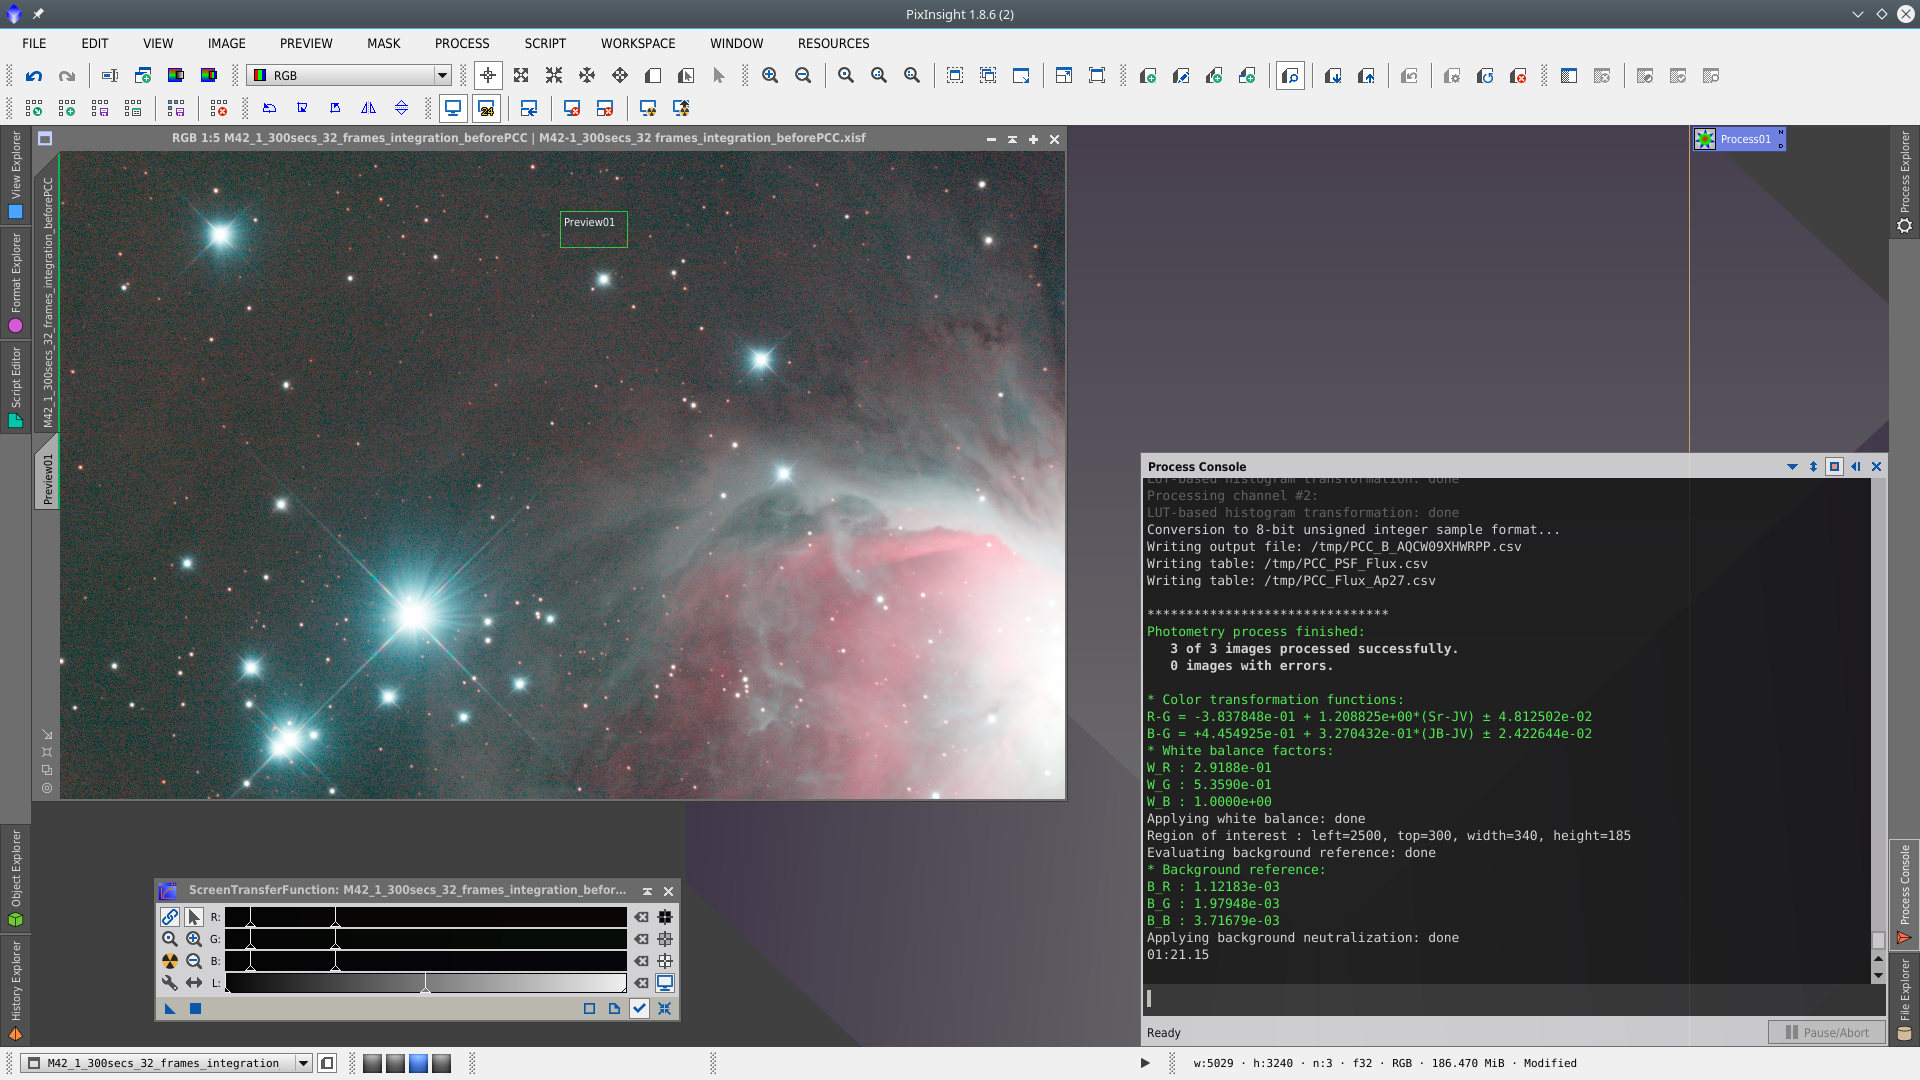The image size is (1920, 1080).
Task: Open the Process Console dropdown arrow
Action: pos(1792,466)
